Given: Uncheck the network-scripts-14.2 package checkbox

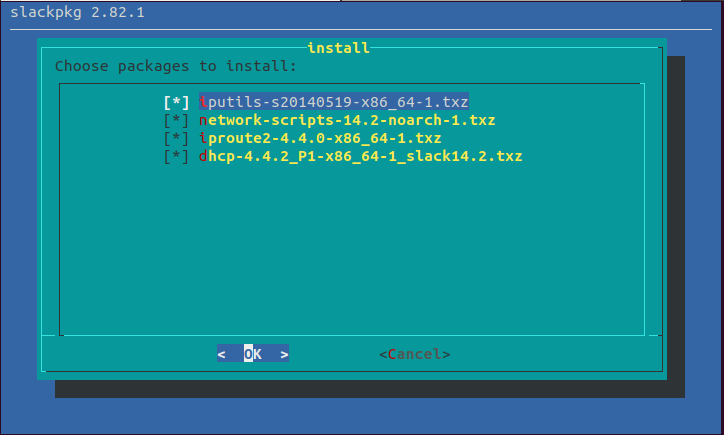Looking at the screenshot, I should (176, 120).
